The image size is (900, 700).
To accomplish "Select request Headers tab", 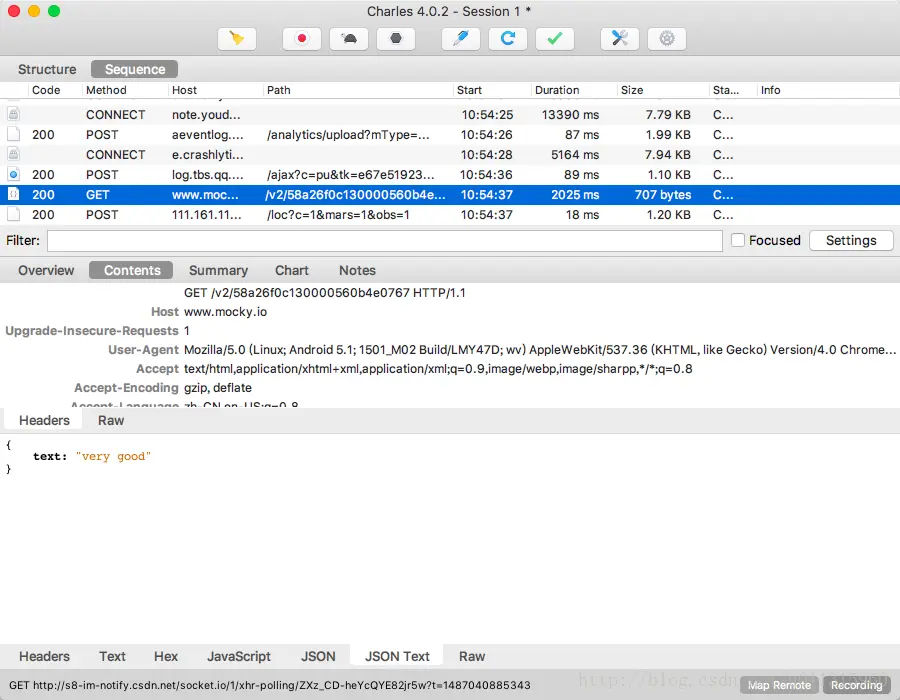I will click(x=44, y=421).
